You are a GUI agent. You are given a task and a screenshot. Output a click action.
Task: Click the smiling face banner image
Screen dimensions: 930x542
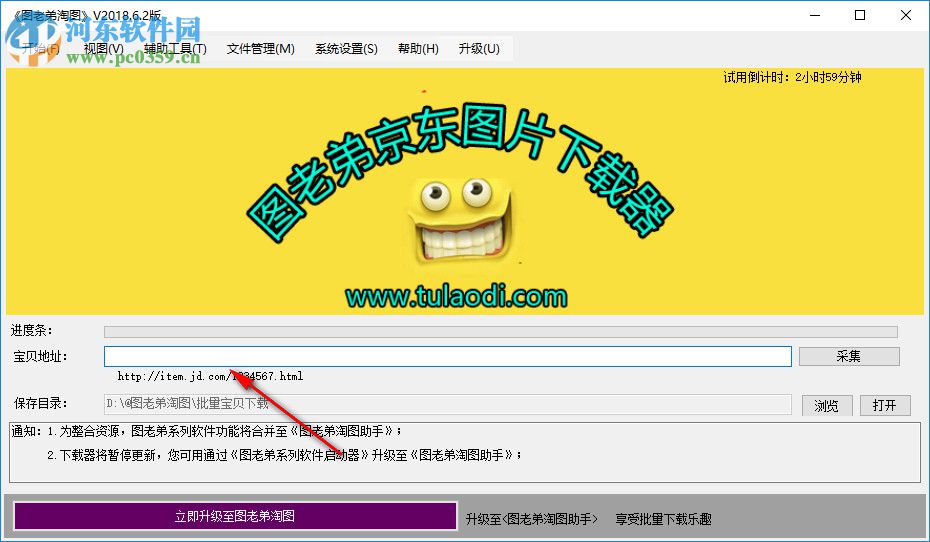[x=460, y=221]
